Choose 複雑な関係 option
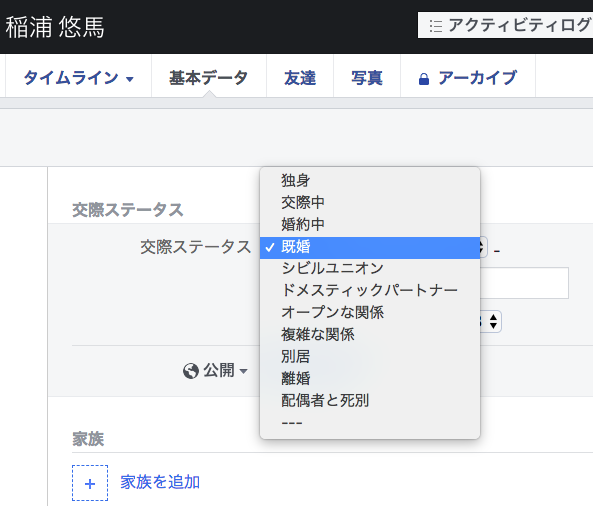The height and width of the screenshot is (506, 593). [x=370, y=334]
